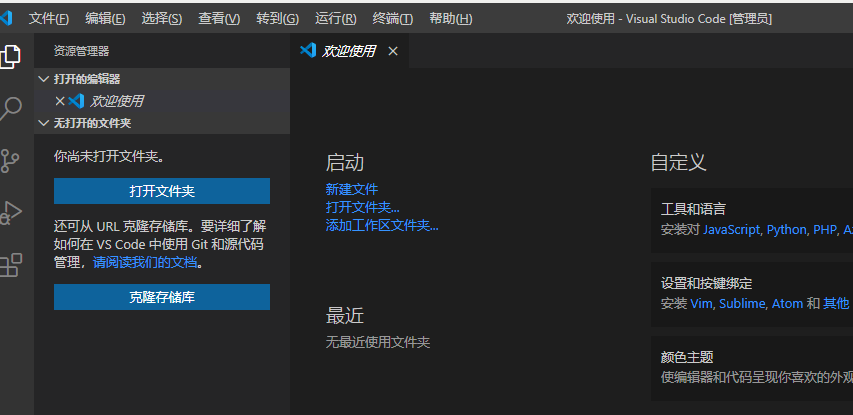Close 欢迎使用 in open editors list
Viewport: 853px width, 415px height.
60,101
